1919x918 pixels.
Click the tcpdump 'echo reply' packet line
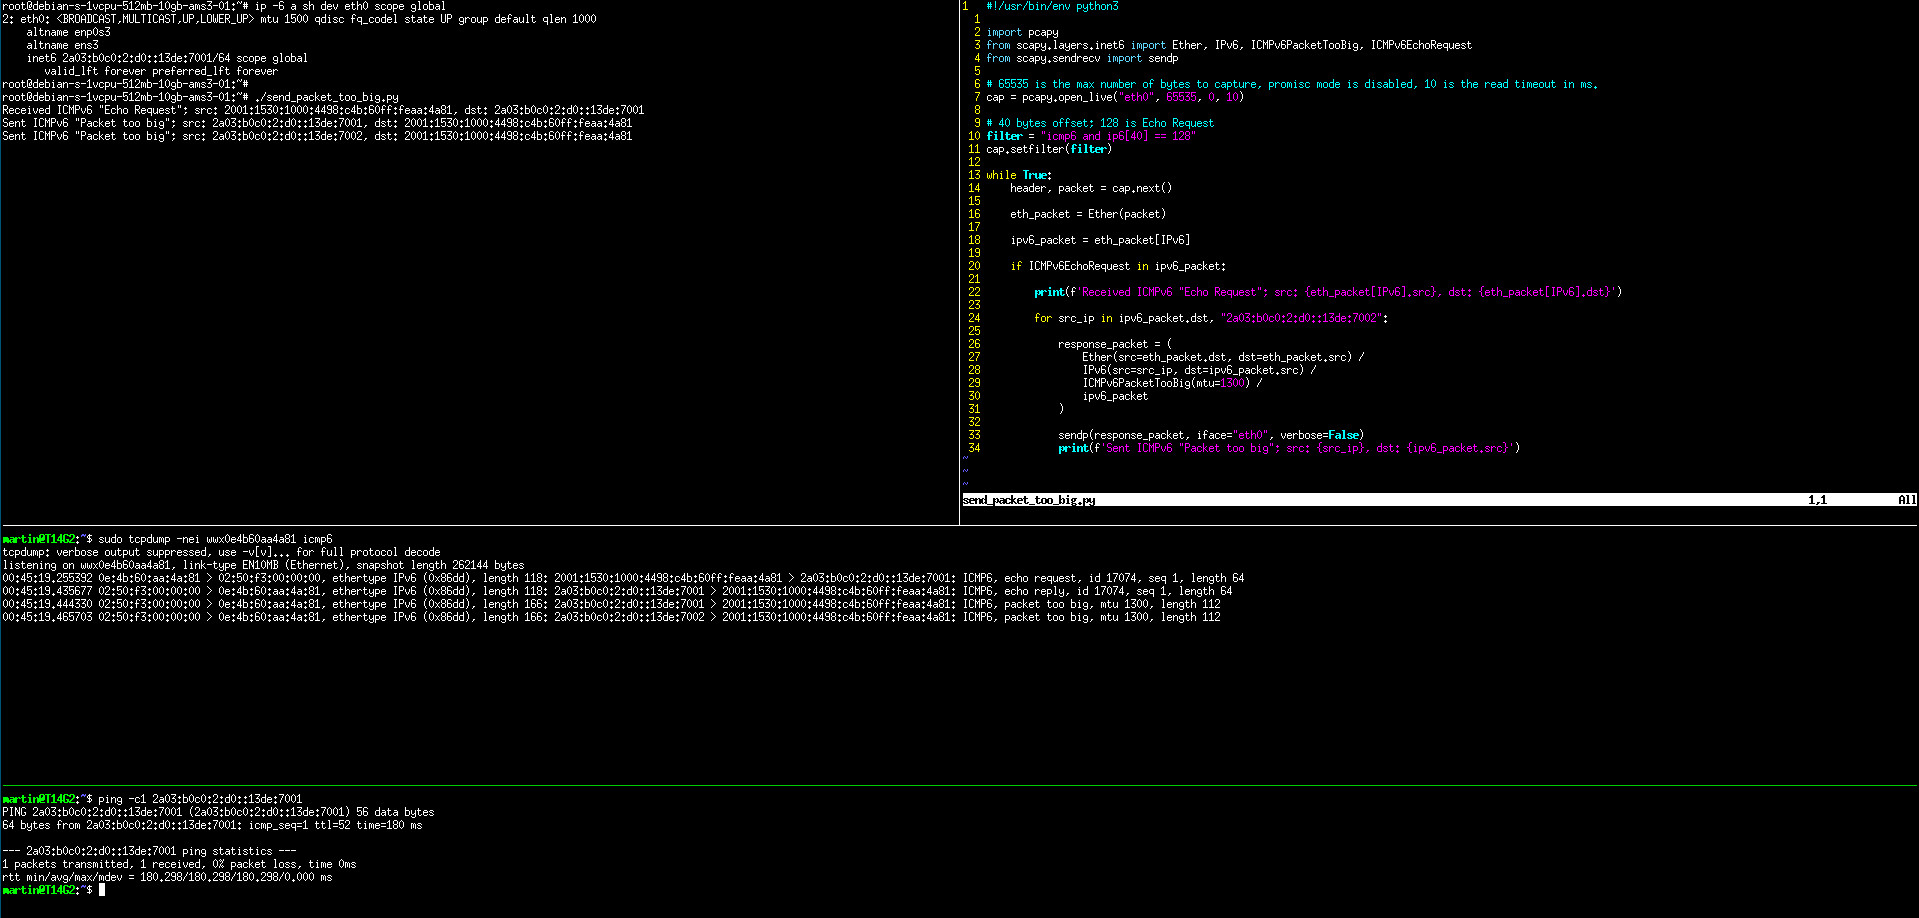[x=616, y=592]
